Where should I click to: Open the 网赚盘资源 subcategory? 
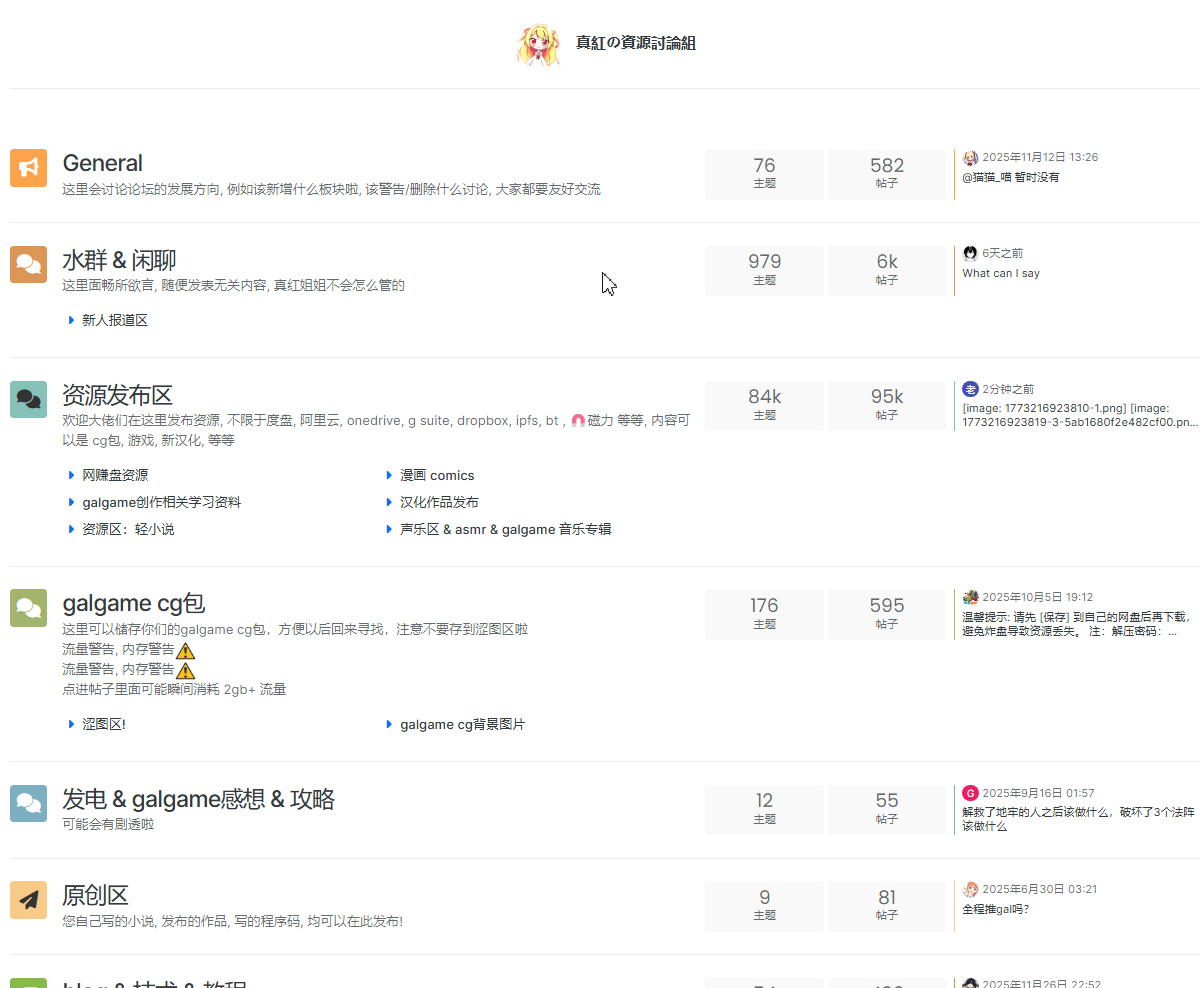tap(115, 475)
